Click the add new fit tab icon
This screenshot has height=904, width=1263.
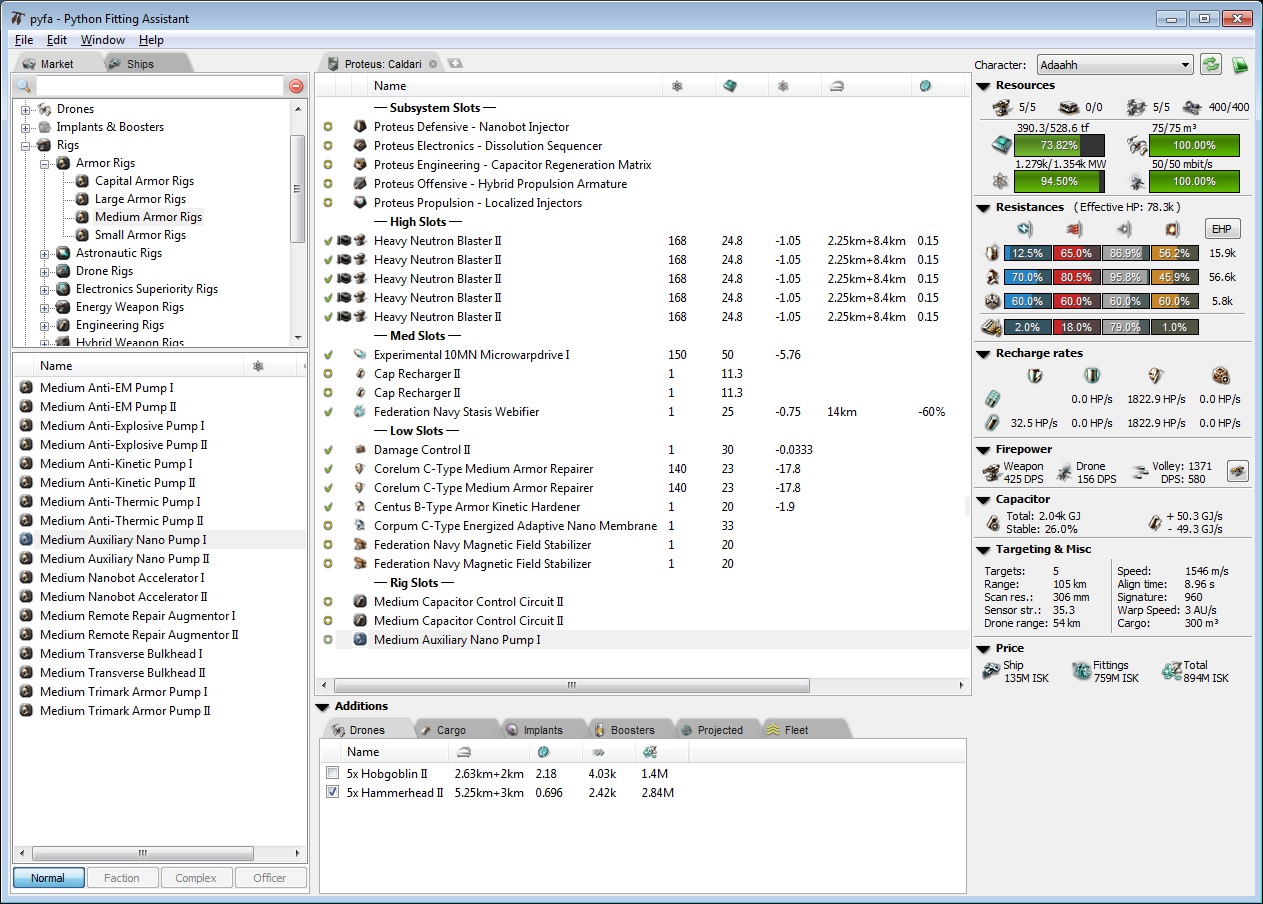tap(455, 64)
